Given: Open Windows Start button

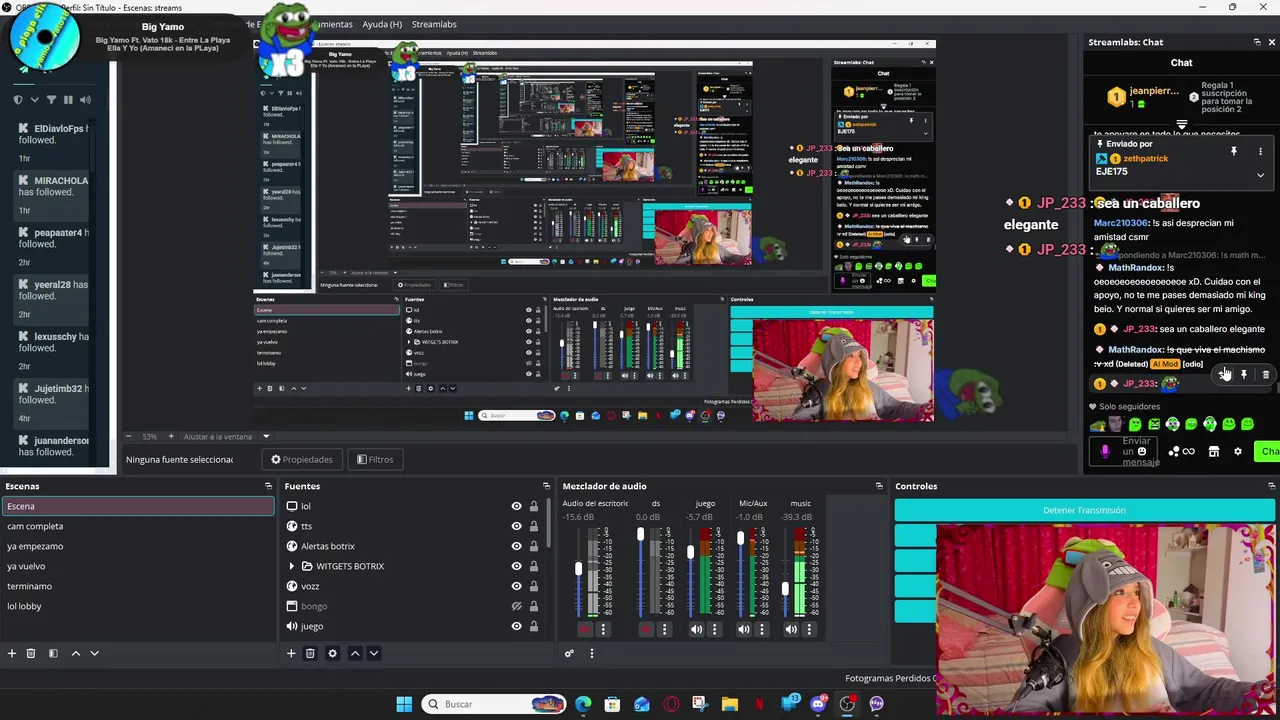Looking at the screenshot, I should 404,704.
